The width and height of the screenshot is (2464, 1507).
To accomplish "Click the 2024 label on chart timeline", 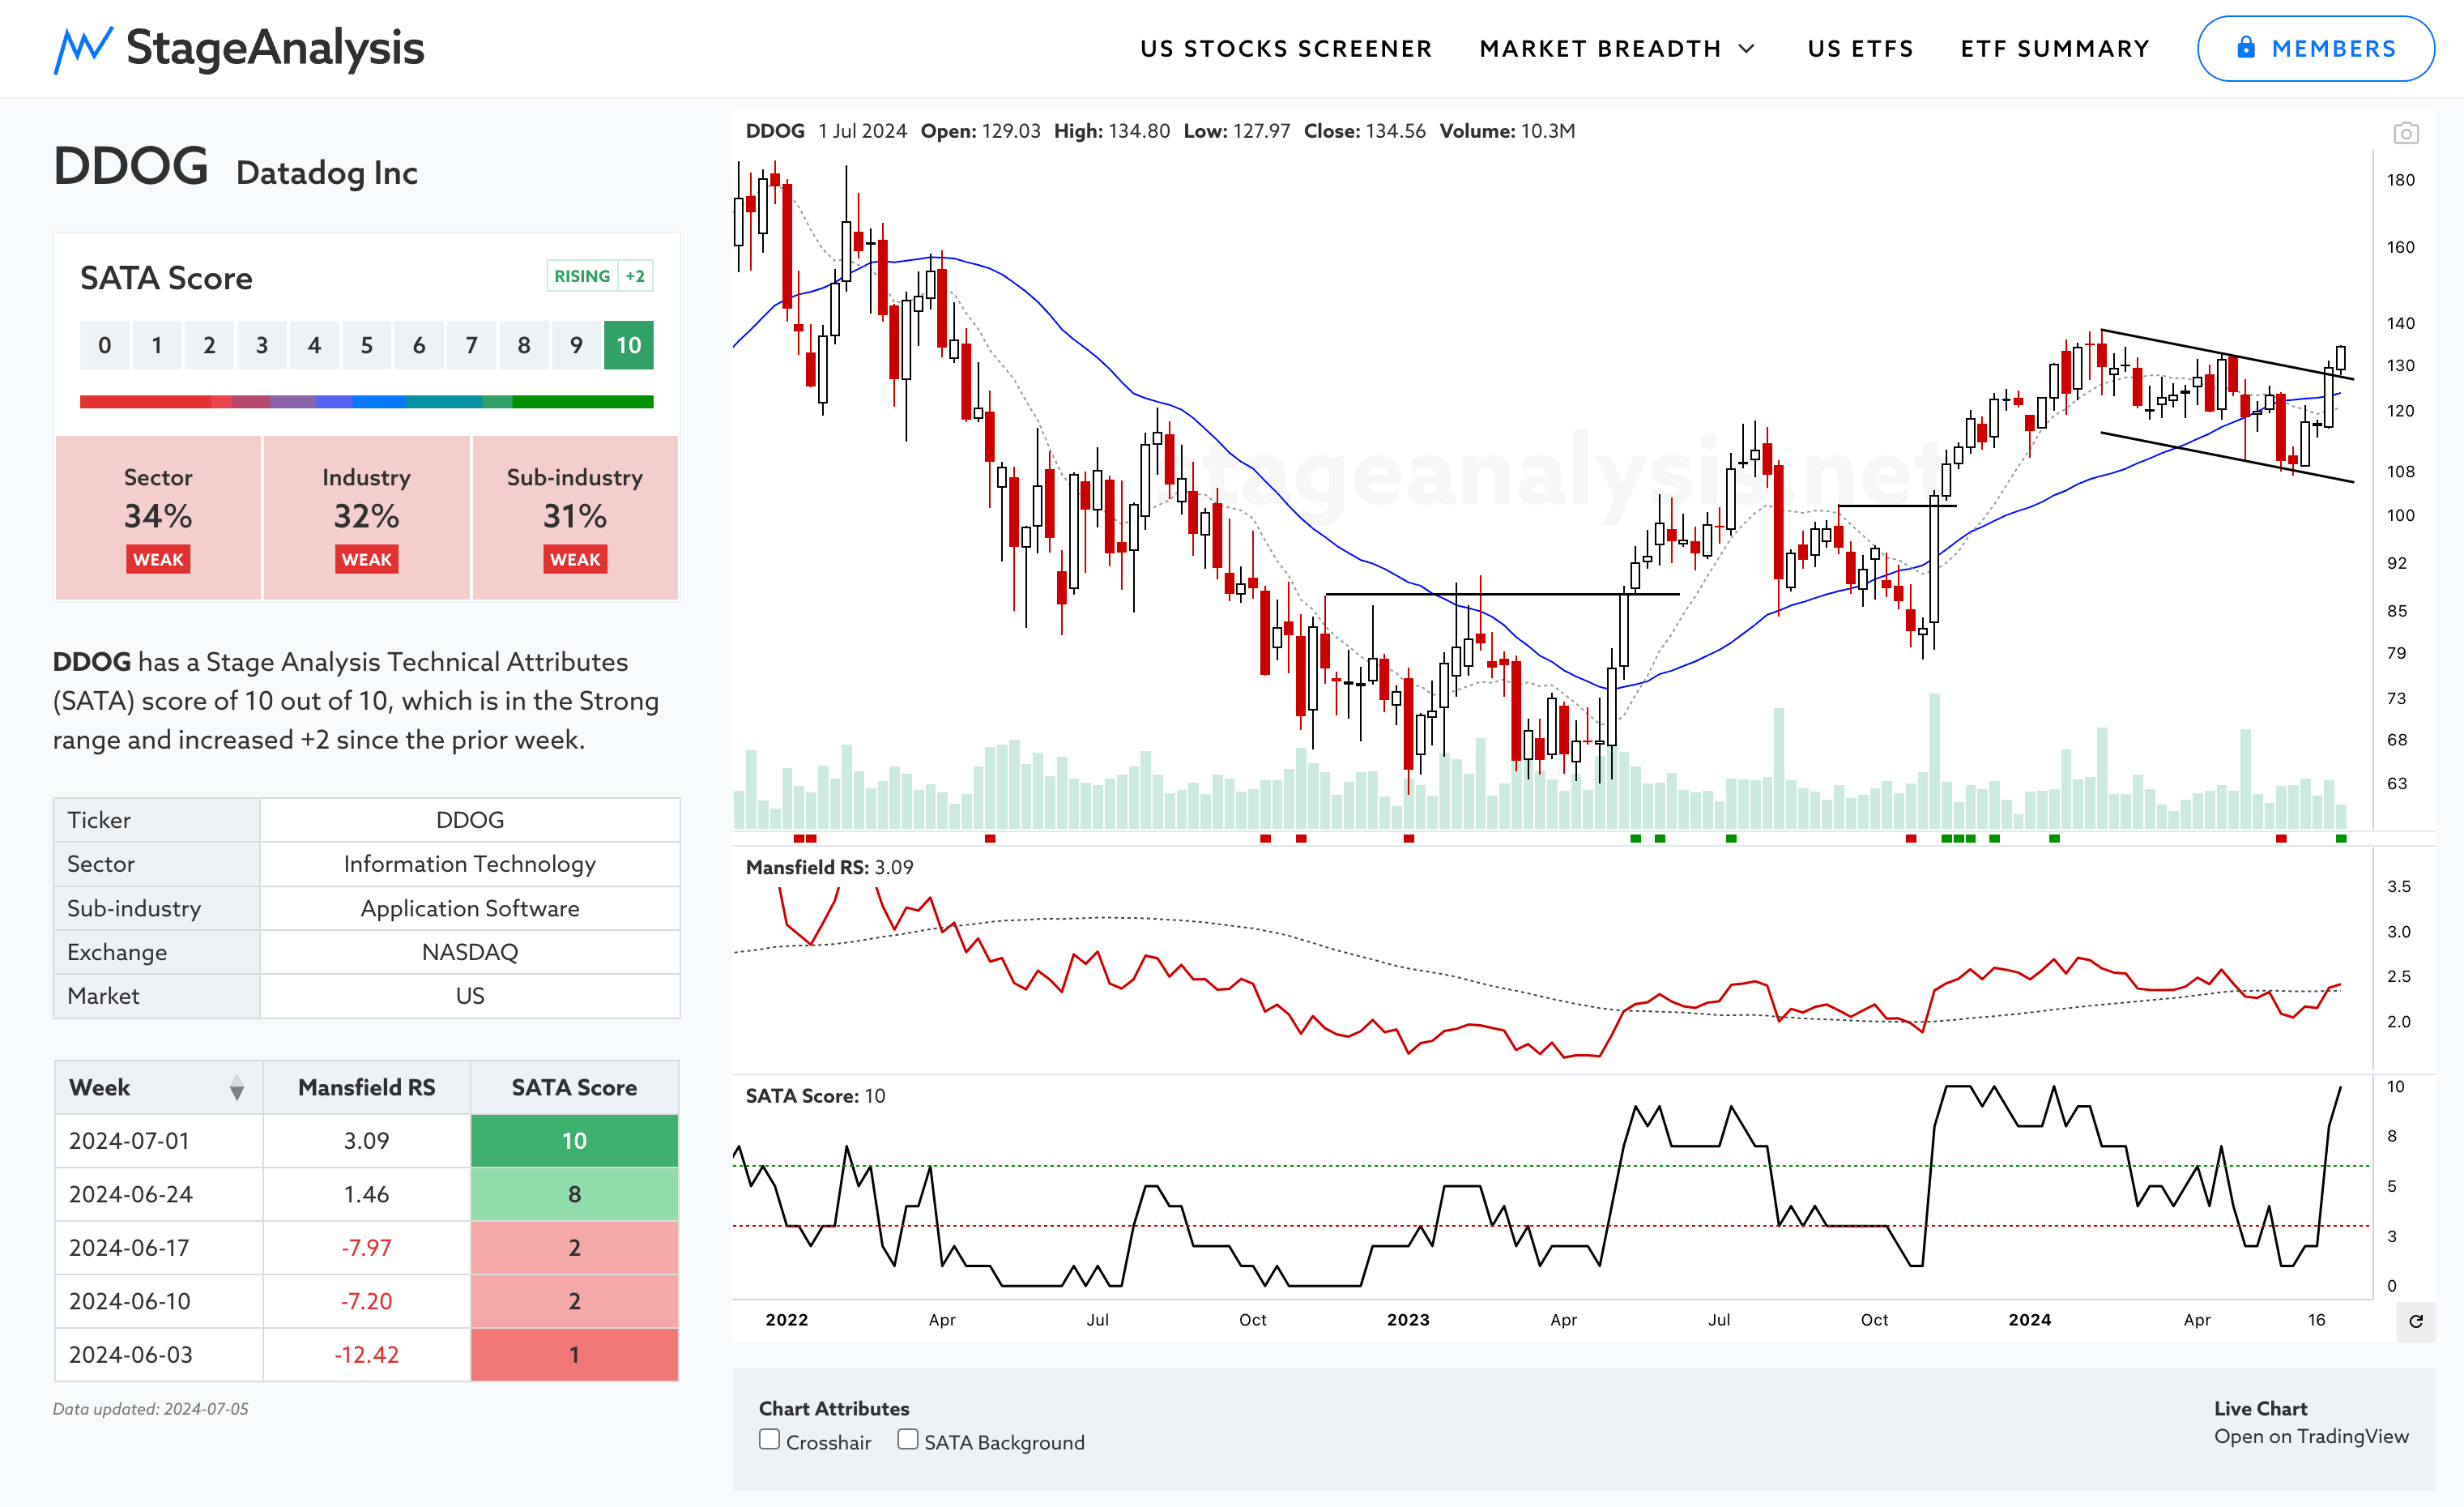I will (x=2029, y=1320).
